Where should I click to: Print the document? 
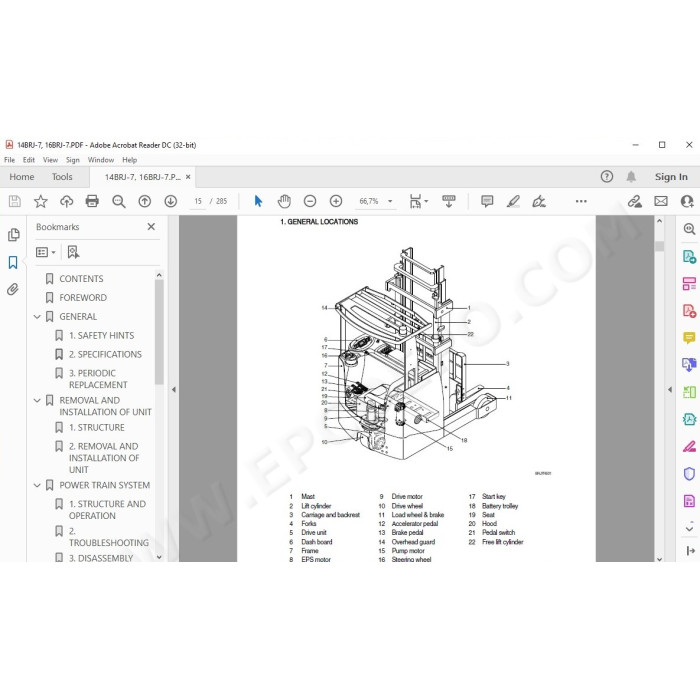pyautogui.click(x=92, y=201)
